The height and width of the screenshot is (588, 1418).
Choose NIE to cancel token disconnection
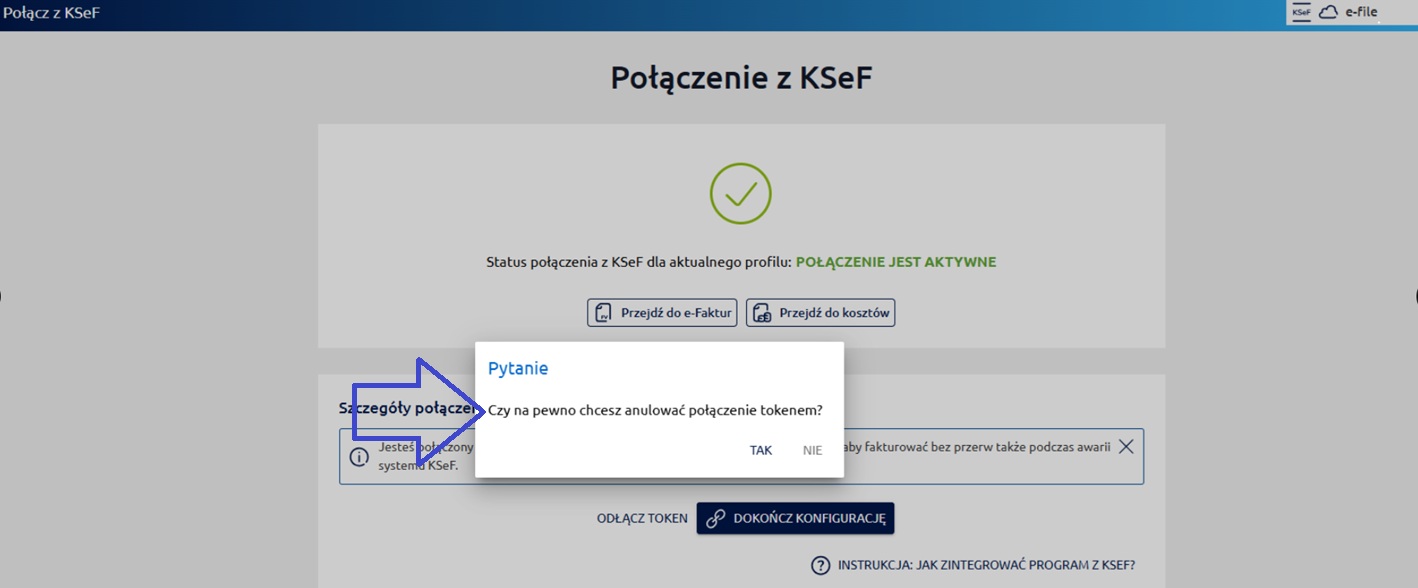[x=812, y=450]
